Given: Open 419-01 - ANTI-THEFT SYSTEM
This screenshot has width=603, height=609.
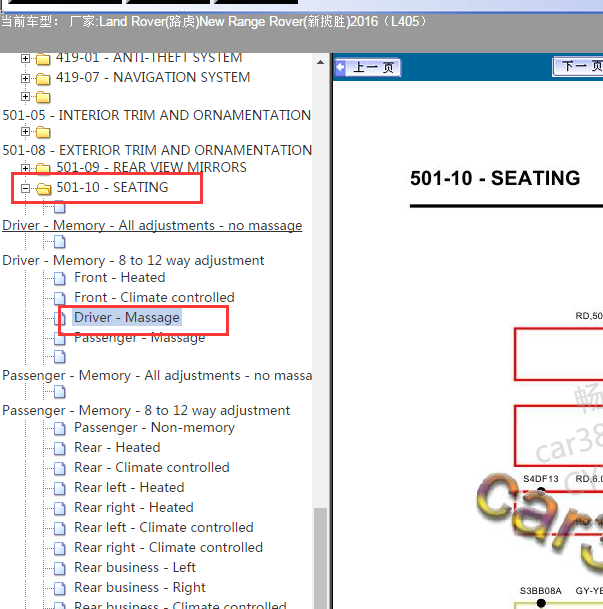Looking at the screenshot, I should (x=149, y=58).
